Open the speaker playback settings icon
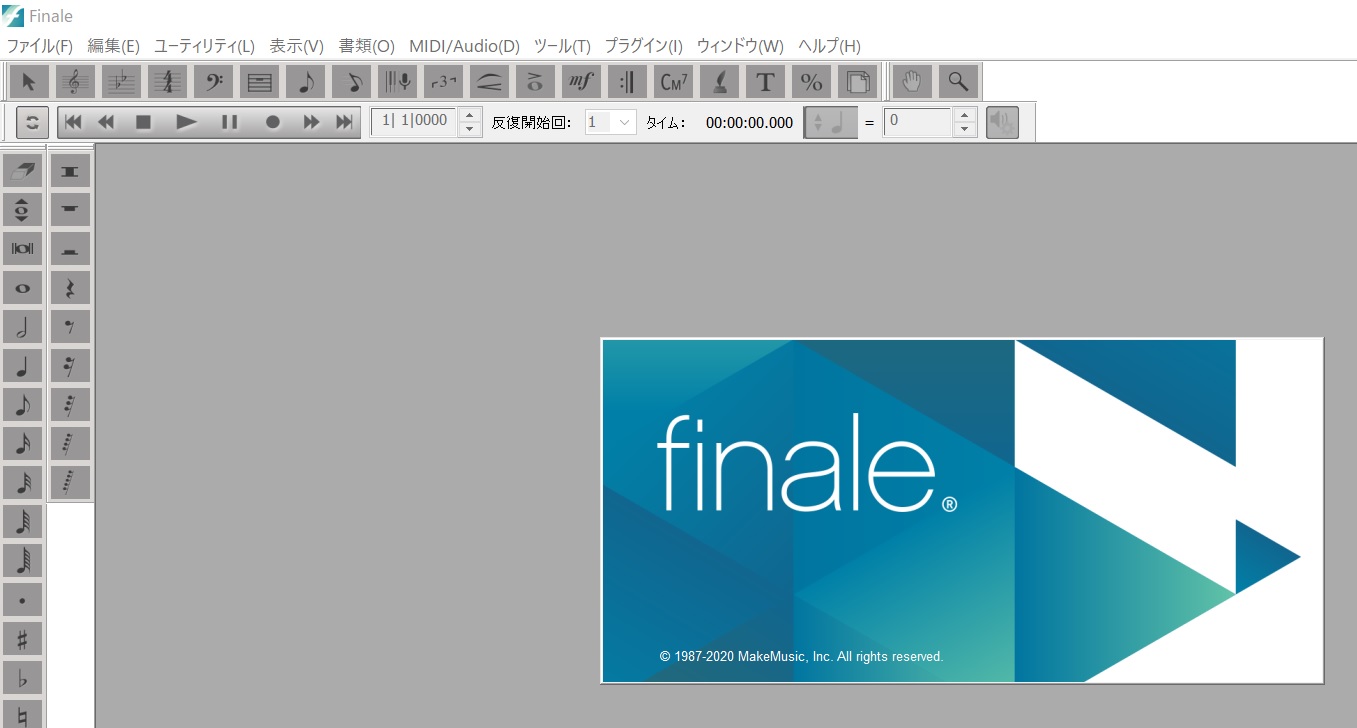This screenshot has width=1357, height=728. (x=1002, y=122)
